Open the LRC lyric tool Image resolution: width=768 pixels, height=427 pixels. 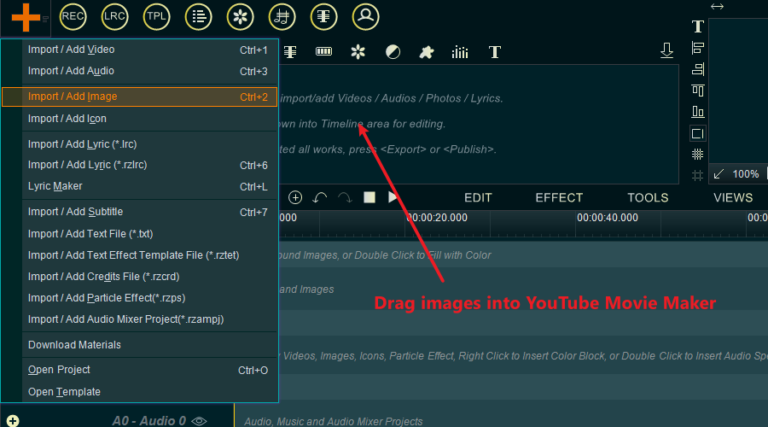click(x=115, y=17)
